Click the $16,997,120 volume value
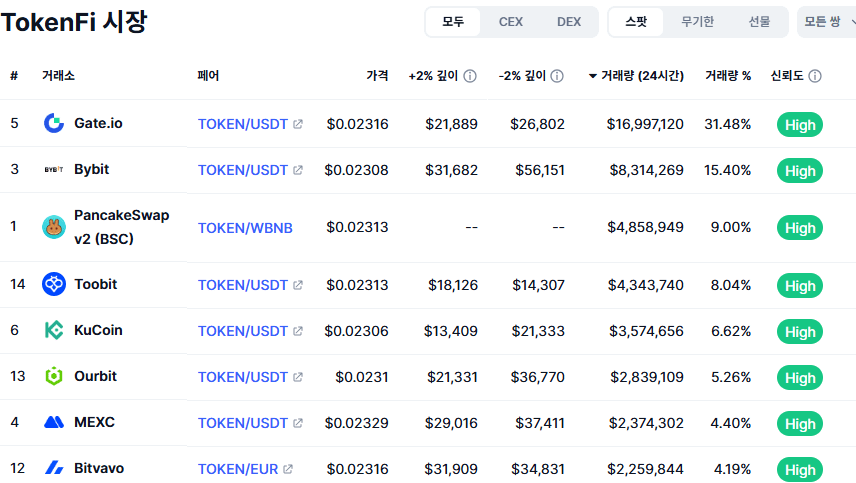This screenshot has height=483, width=856. 645,124
